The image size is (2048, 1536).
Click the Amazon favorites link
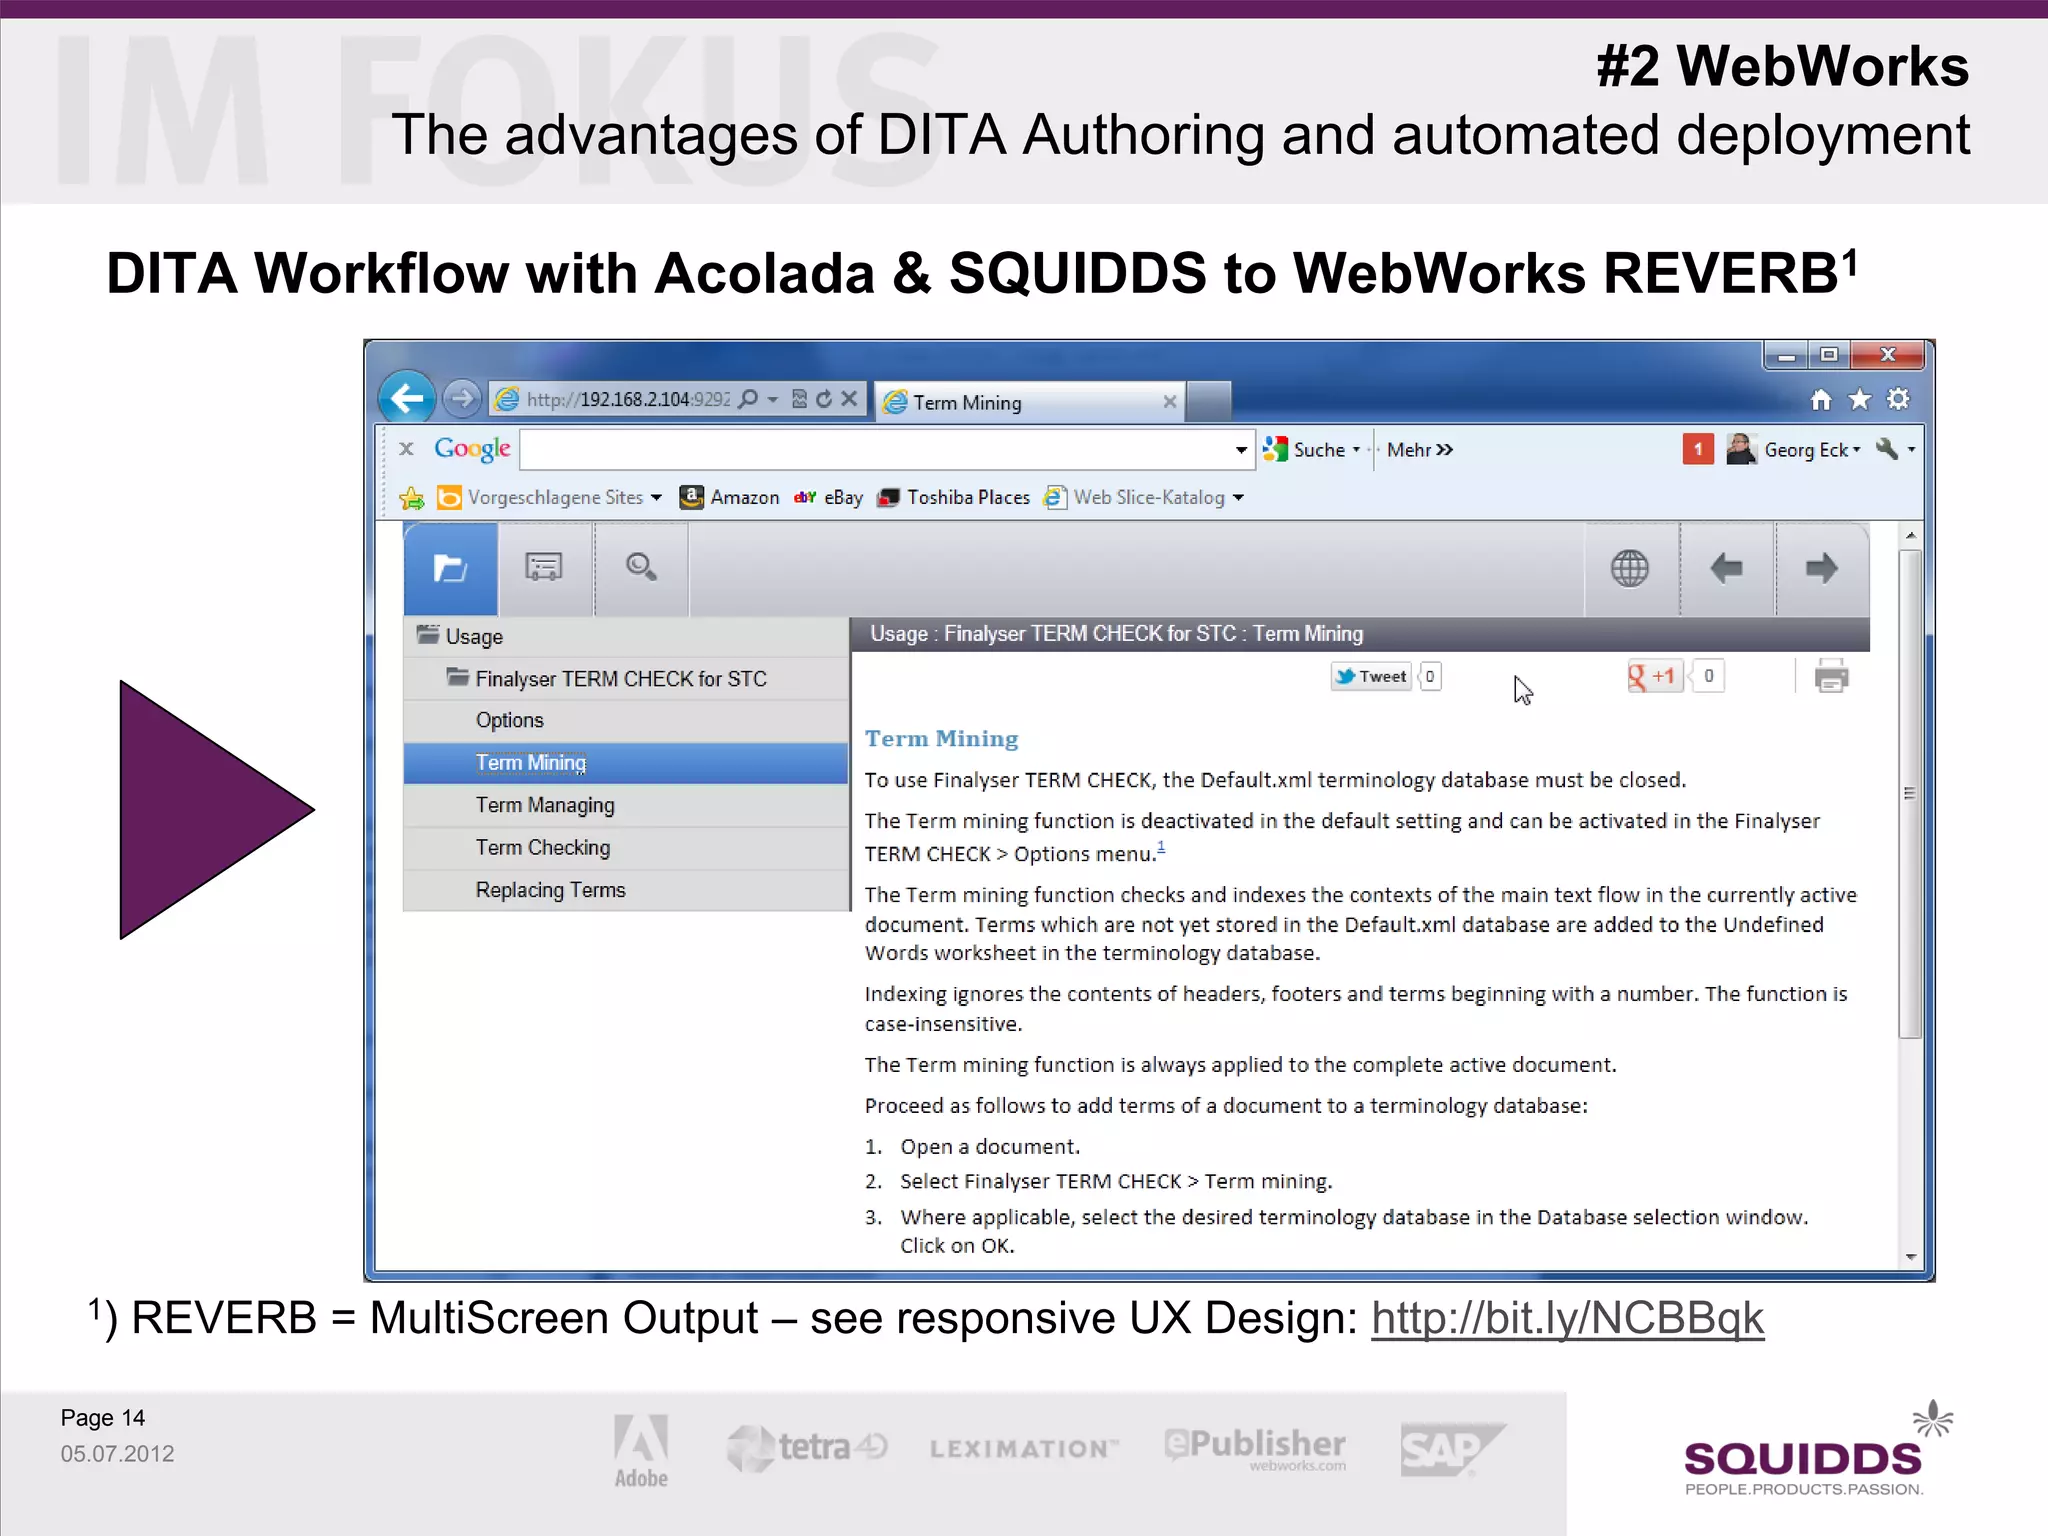pyautogui.click(x=730, y=497)
